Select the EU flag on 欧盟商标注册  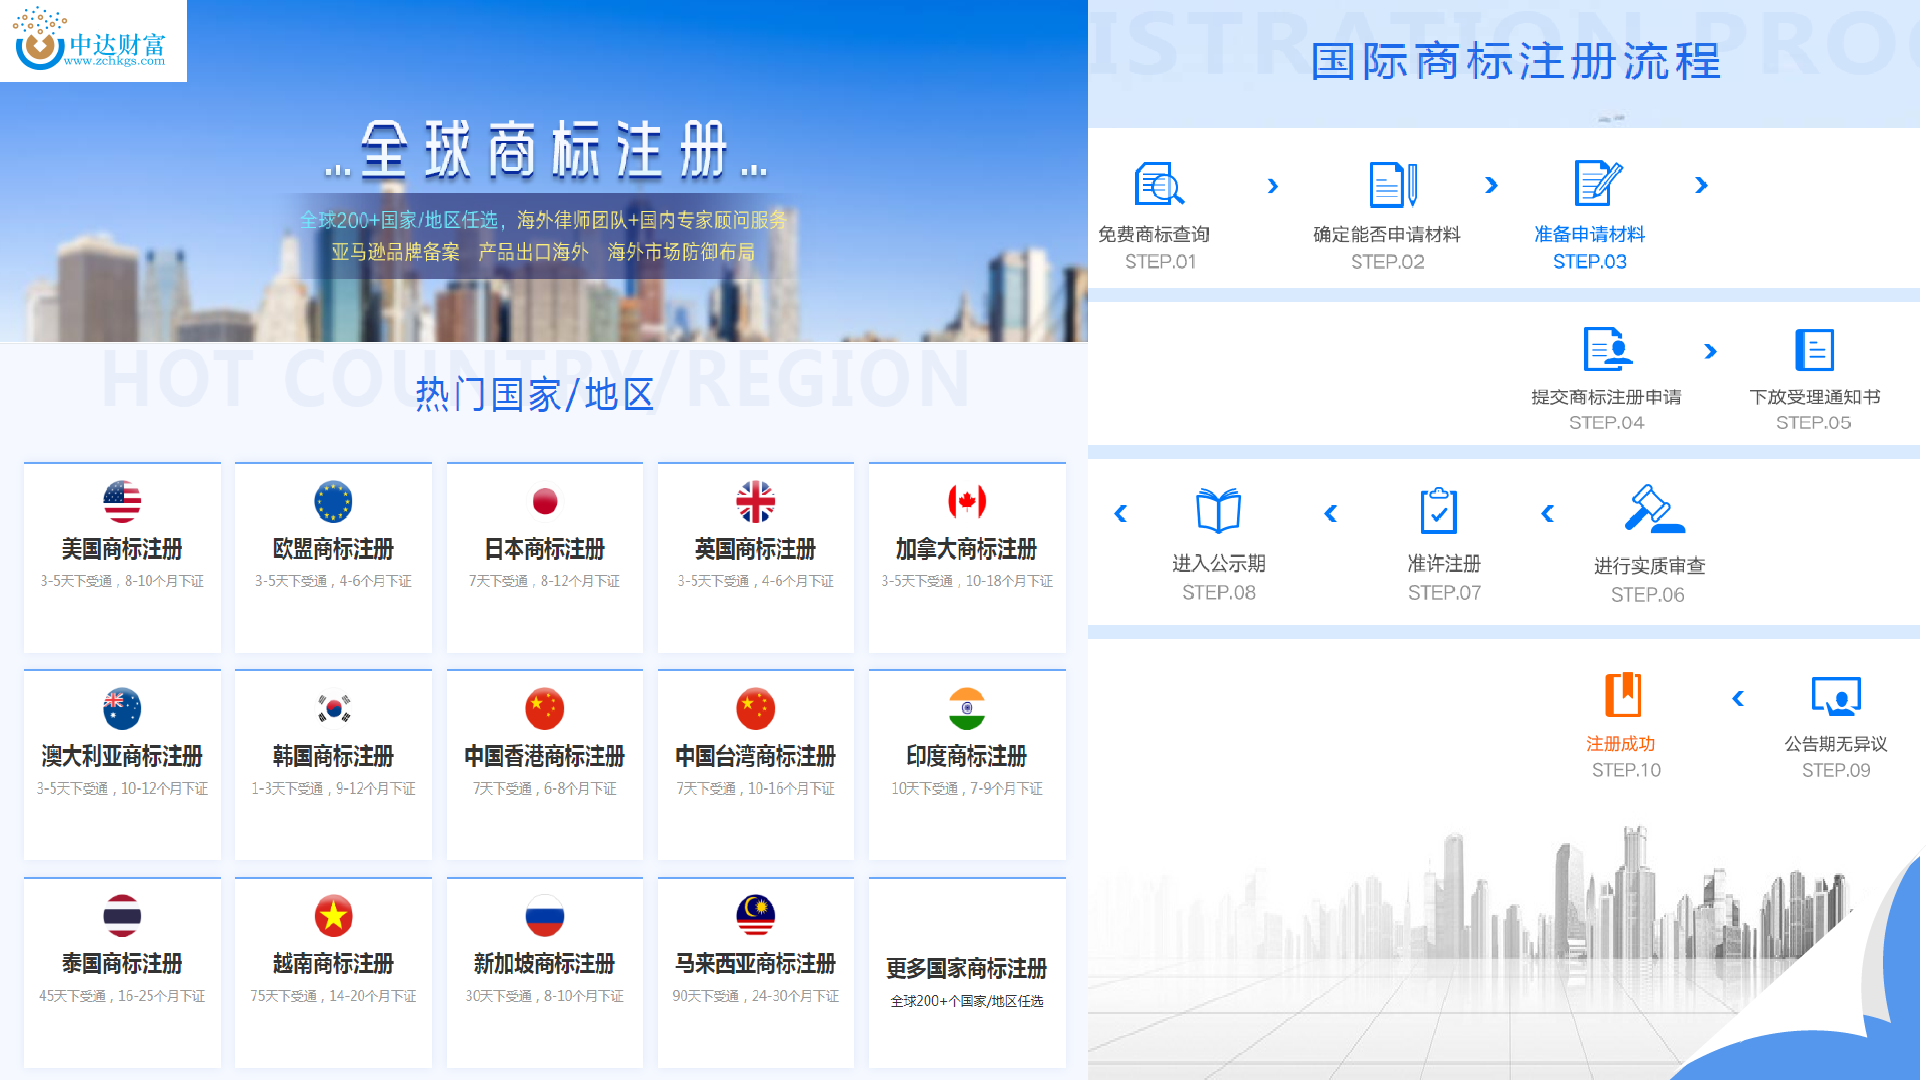333,501
